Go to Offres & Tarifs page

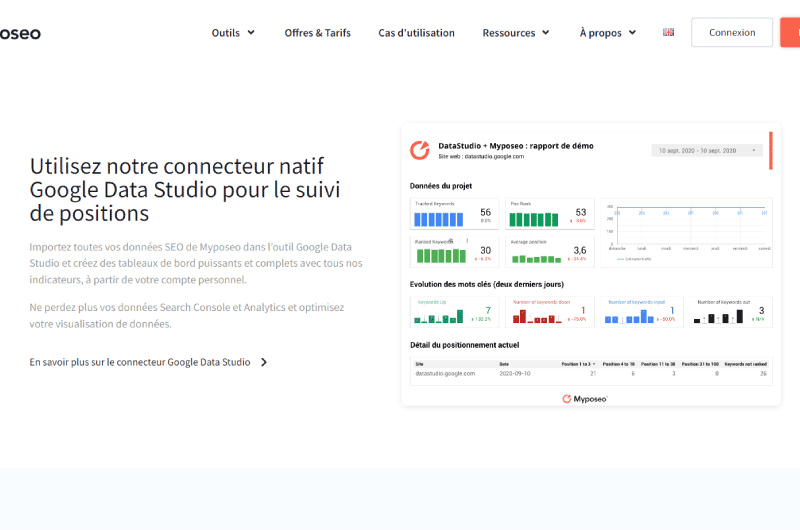(x=317, y=33)
